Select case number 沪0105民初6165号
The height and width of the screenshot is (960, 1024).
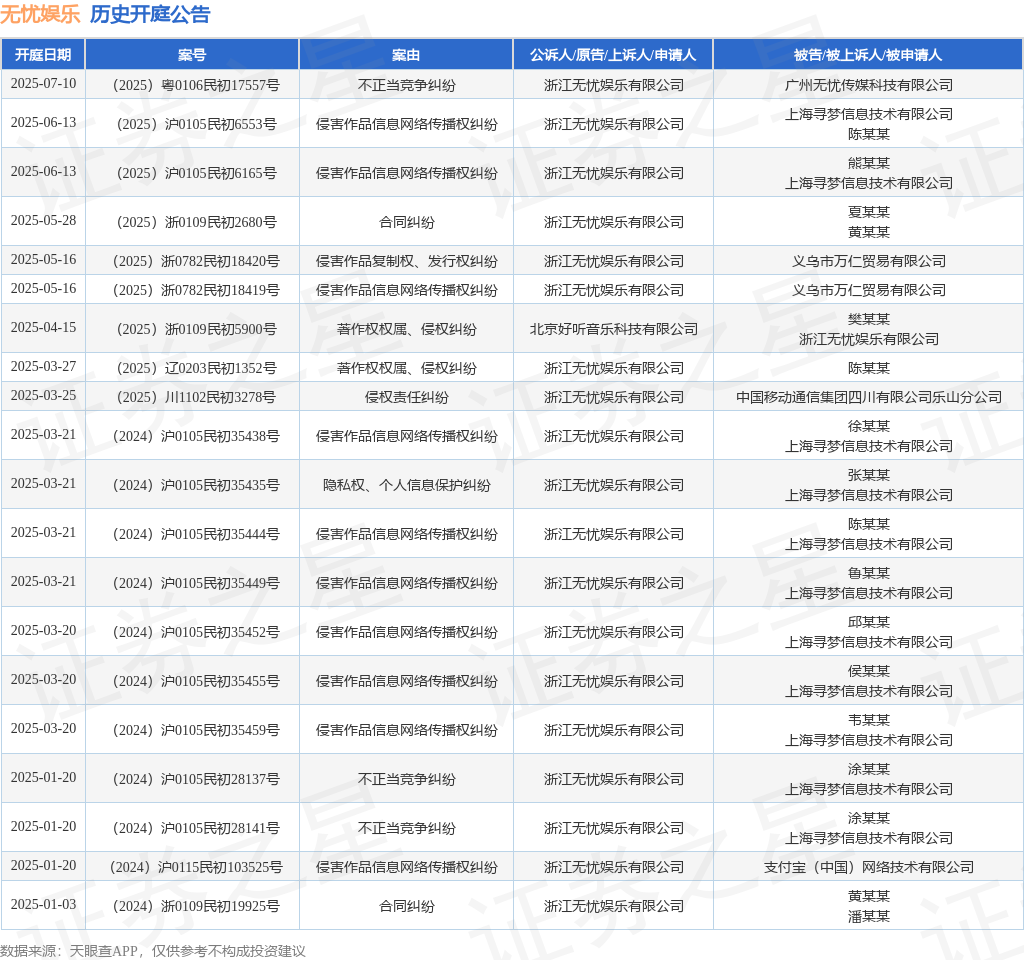coord(197,173)
